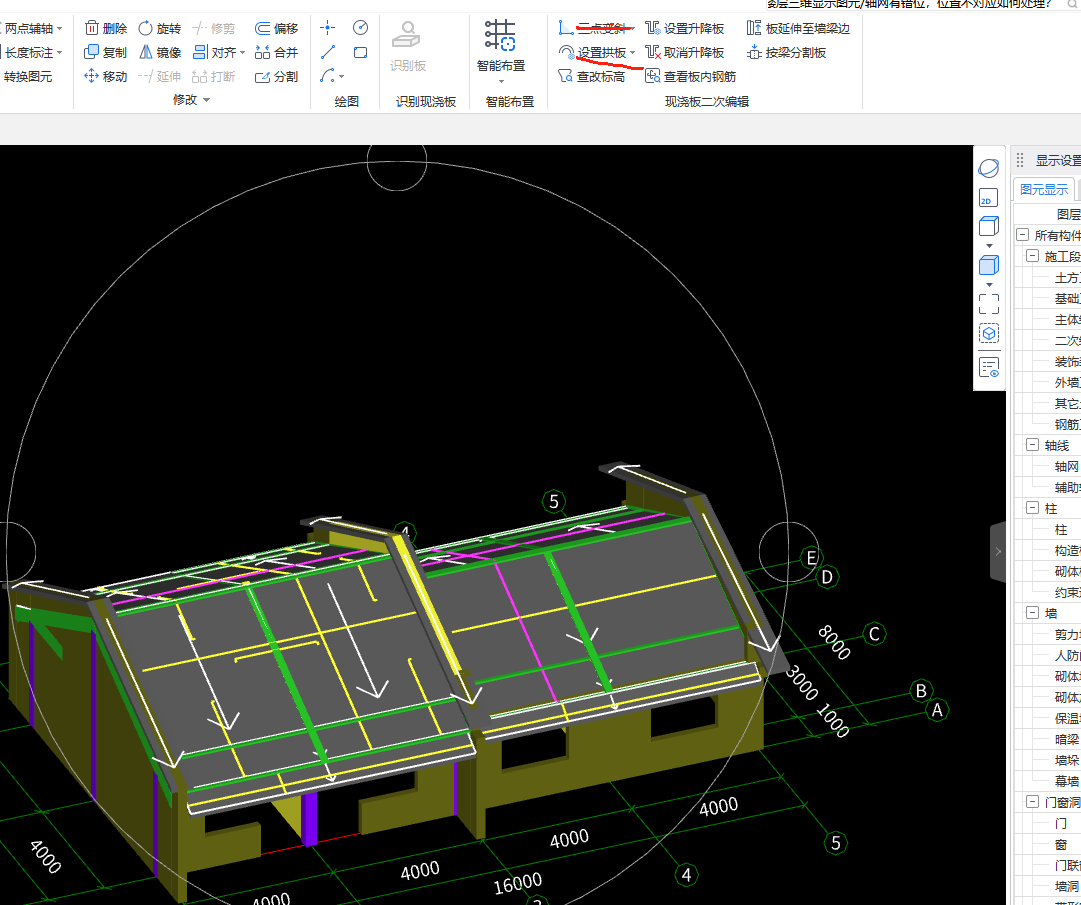1081x905 pixels.
Task: Select the 窗 tree row
Action: pos(1062,844)
